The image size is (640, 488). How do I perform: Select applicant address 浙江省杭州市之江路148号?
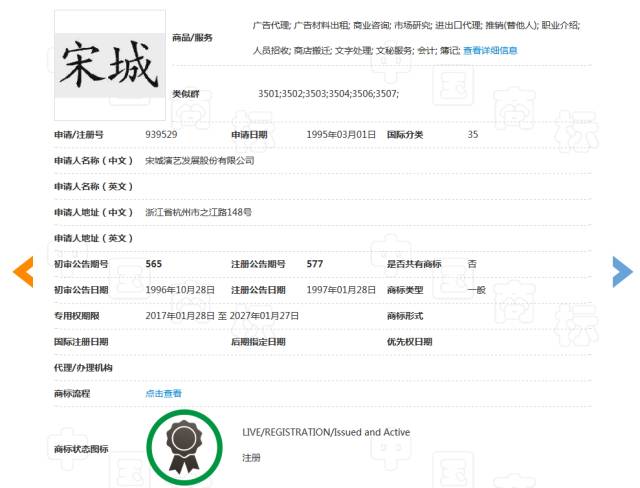tap(198, 212)
